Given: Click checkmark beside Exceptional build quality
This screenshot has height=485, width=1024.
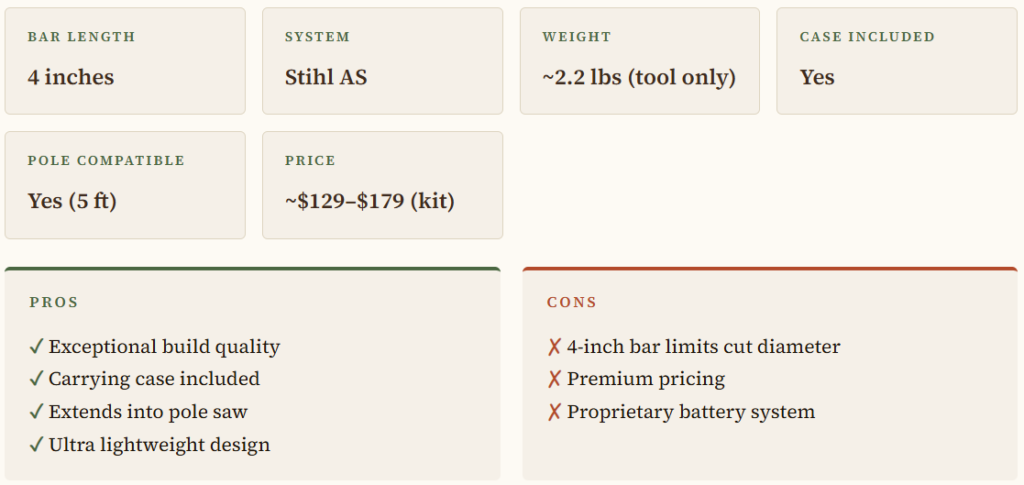Looking at the screenshot, I should [36, 347].
